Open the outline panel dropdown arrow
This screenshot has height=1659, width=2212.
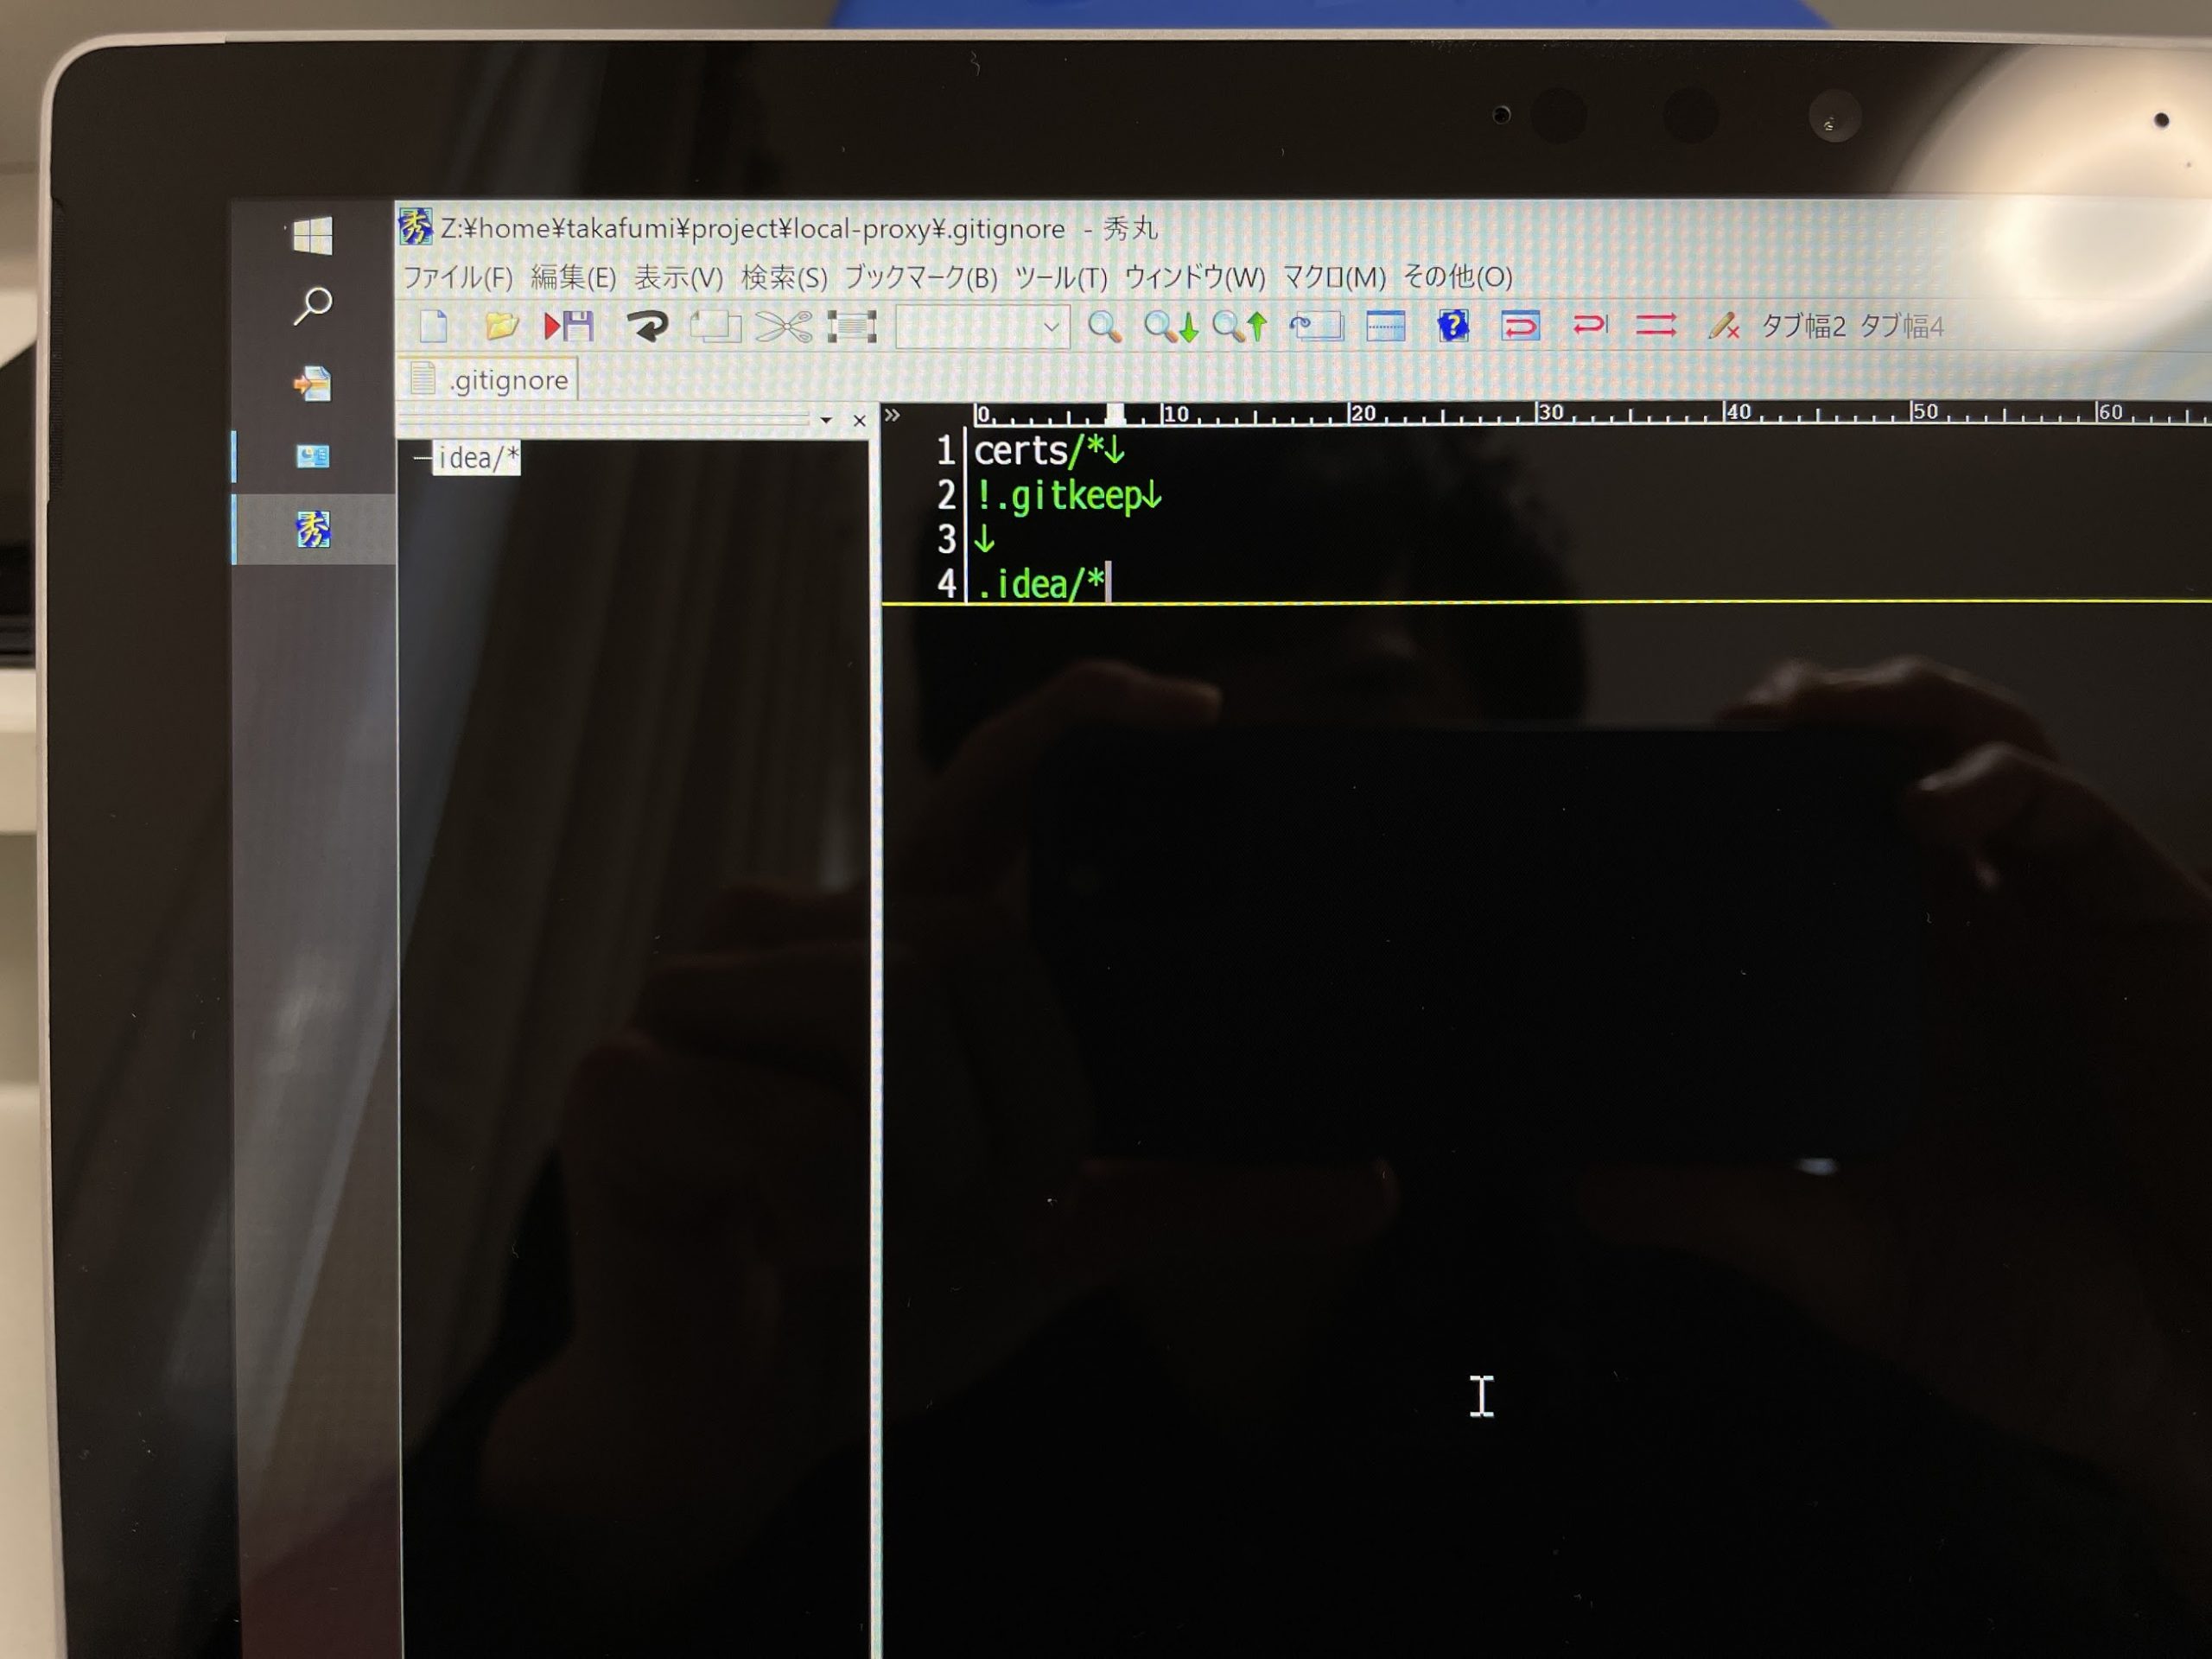click(826, 420)
